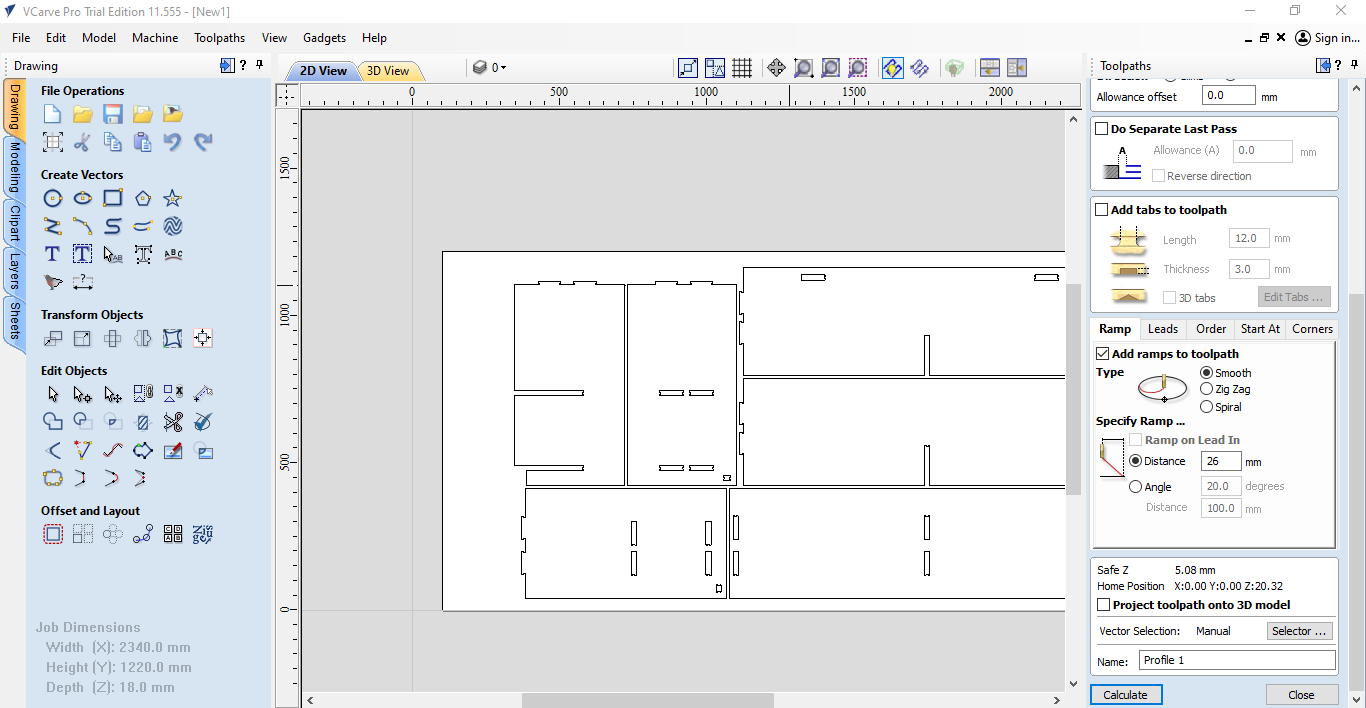Image resolution: width=1366 pixels, height=708 pixels.
Task: Open the Gadgets menu
Action: pos(324,38)
